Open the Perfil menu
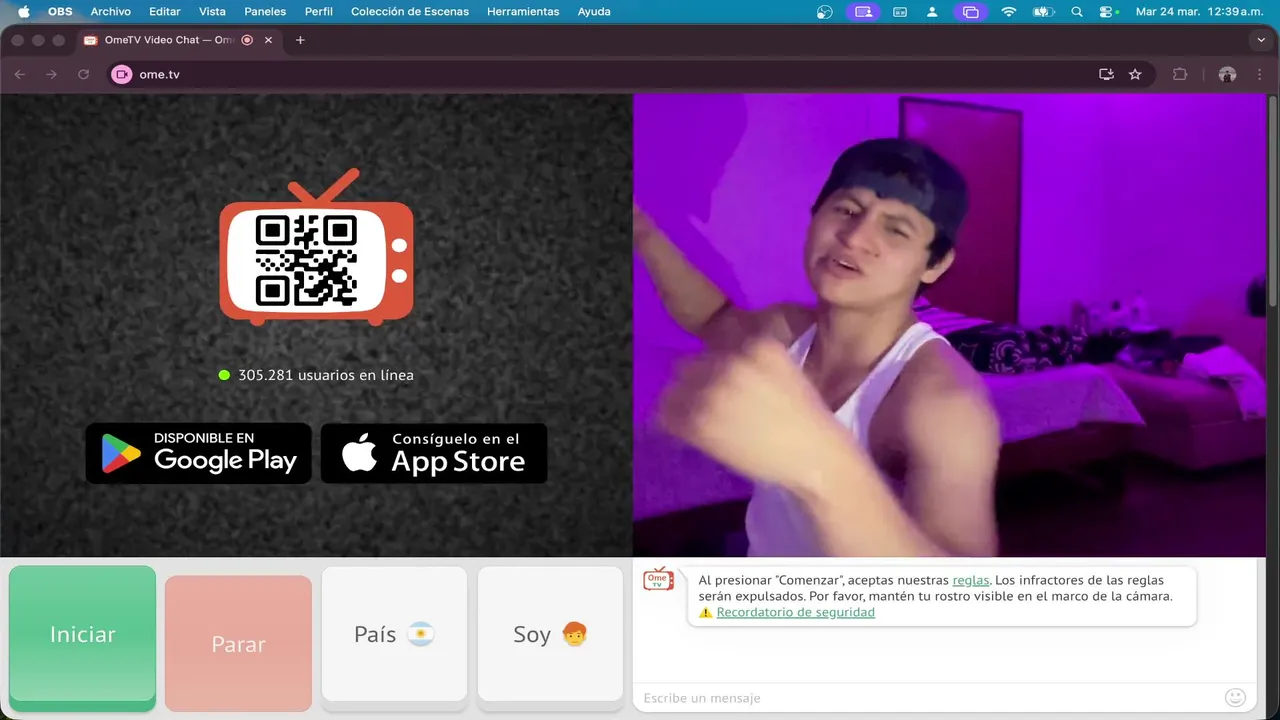This screenshot has height=720, width=1280. 319,12
